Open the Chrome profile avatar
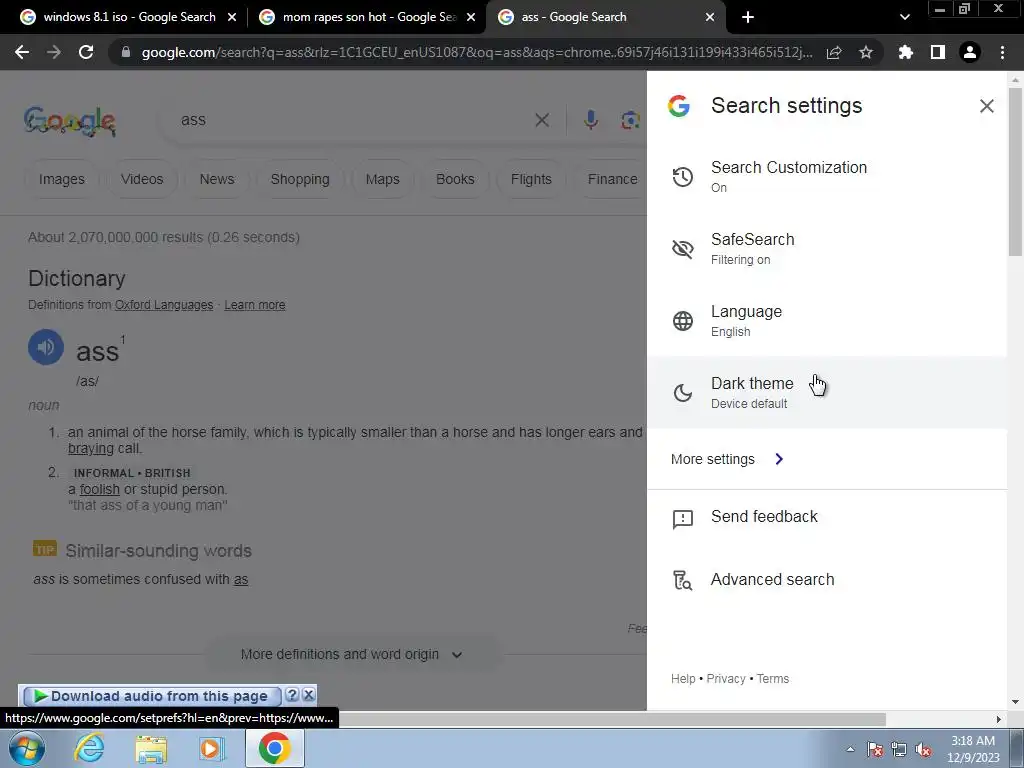The width and height of the screenshot is (1024, 768). click(970, 52)
